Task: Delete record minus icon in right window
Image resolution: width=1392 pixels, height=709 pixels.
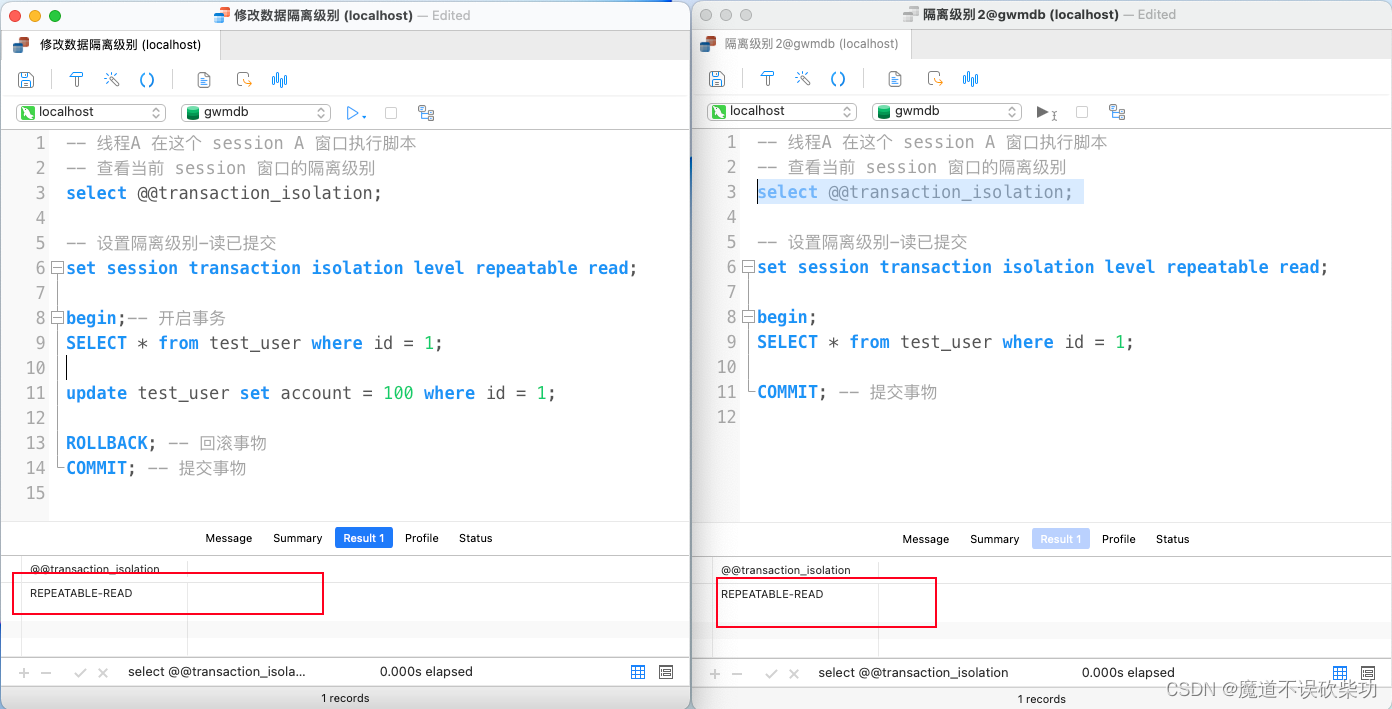Action: click(x=737, y=674)
